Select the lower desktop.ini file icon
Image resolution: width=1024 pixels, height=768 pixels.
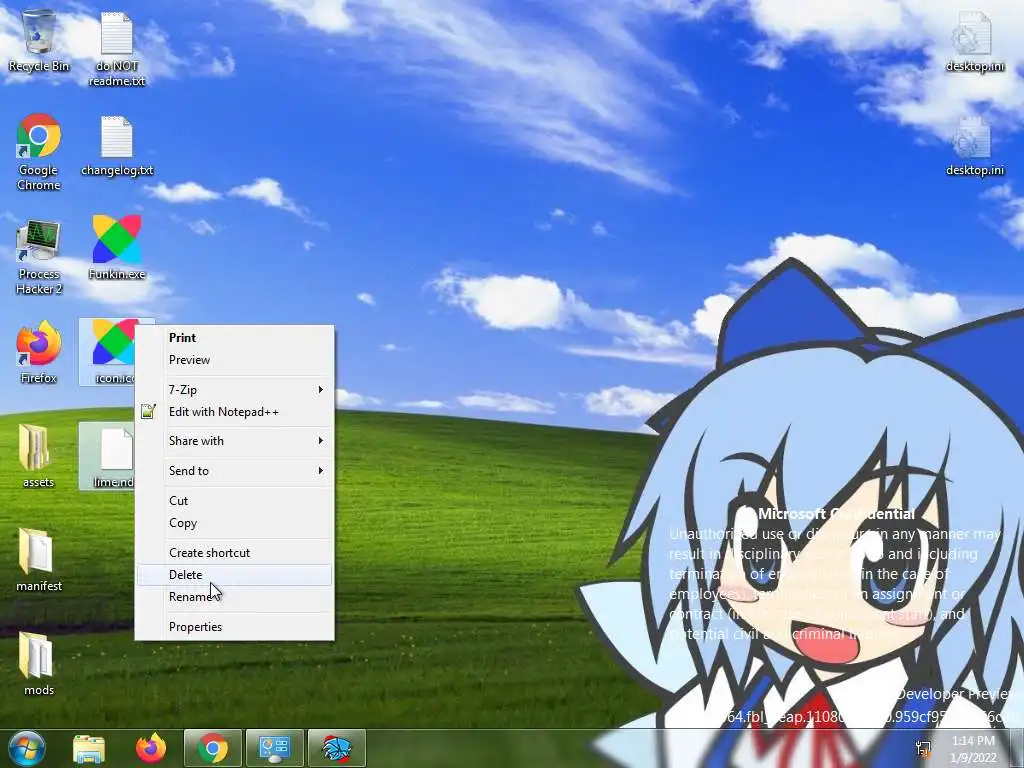coord(974,146)
